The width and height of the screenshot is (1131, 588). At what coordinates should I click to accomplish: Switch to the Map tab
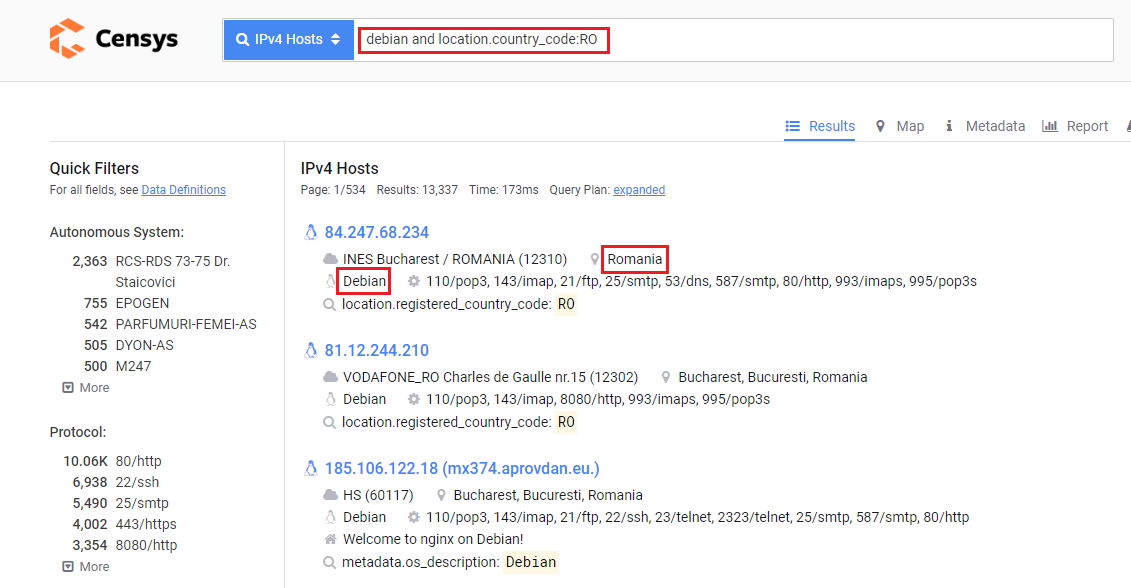pos(899,126)
